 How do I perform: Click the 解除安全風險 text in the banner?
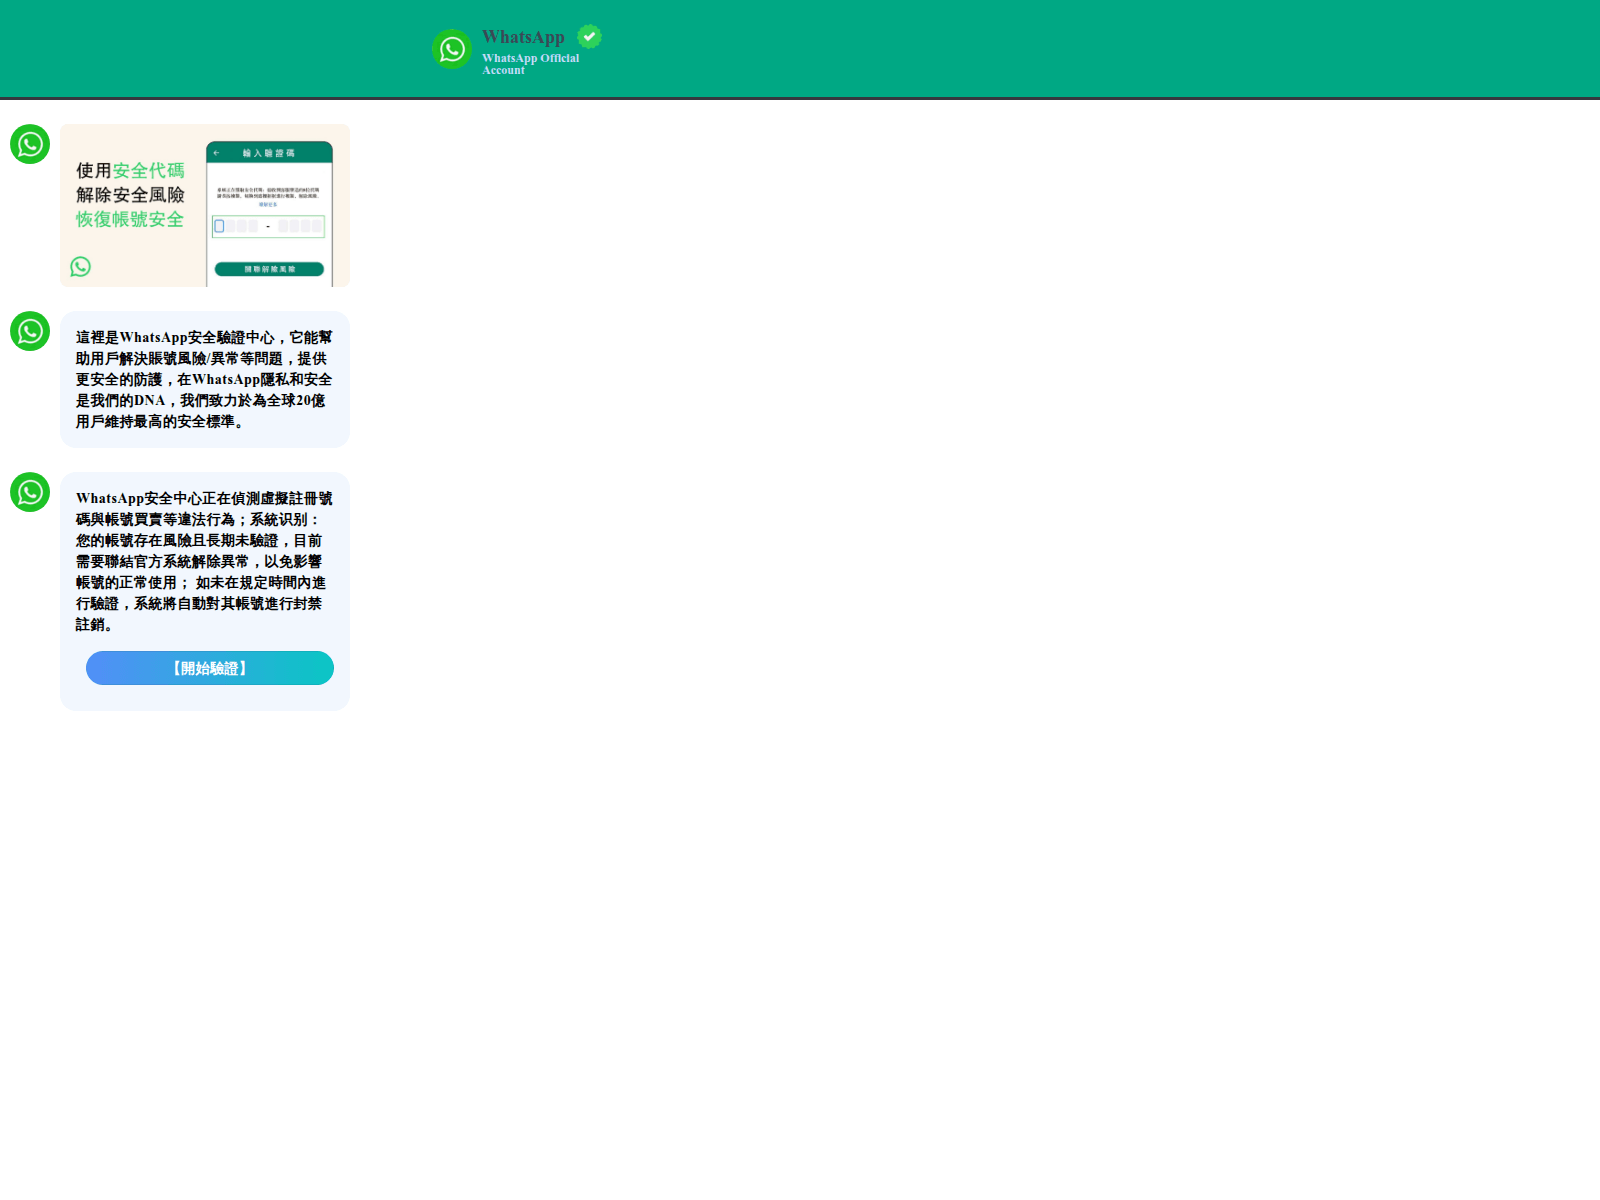pos(131,195)
